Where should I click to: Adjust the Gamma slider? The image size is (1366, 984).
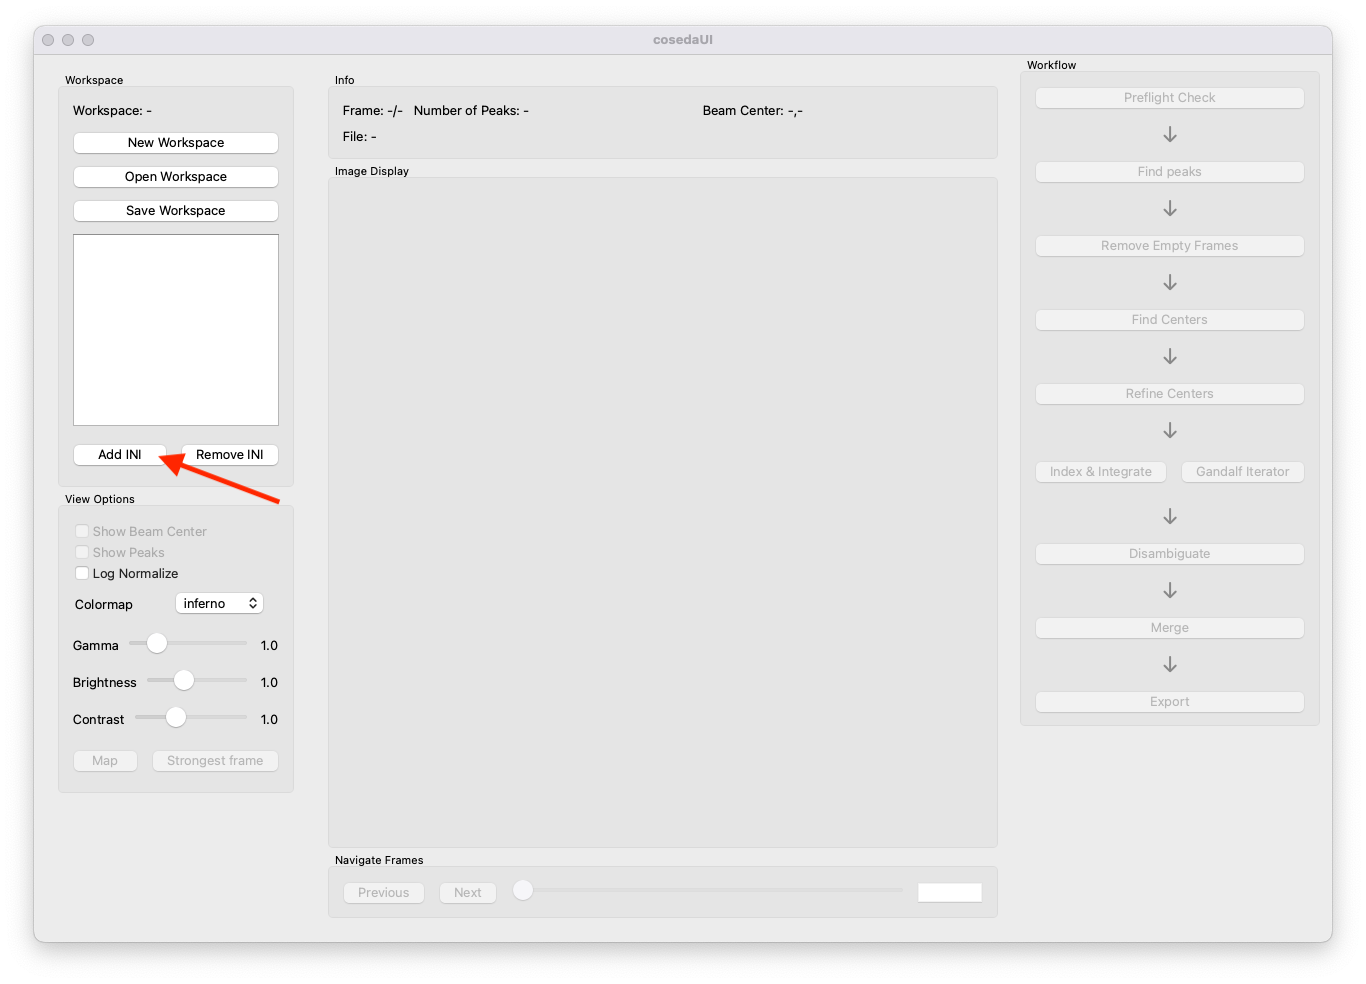pos(188,643)
